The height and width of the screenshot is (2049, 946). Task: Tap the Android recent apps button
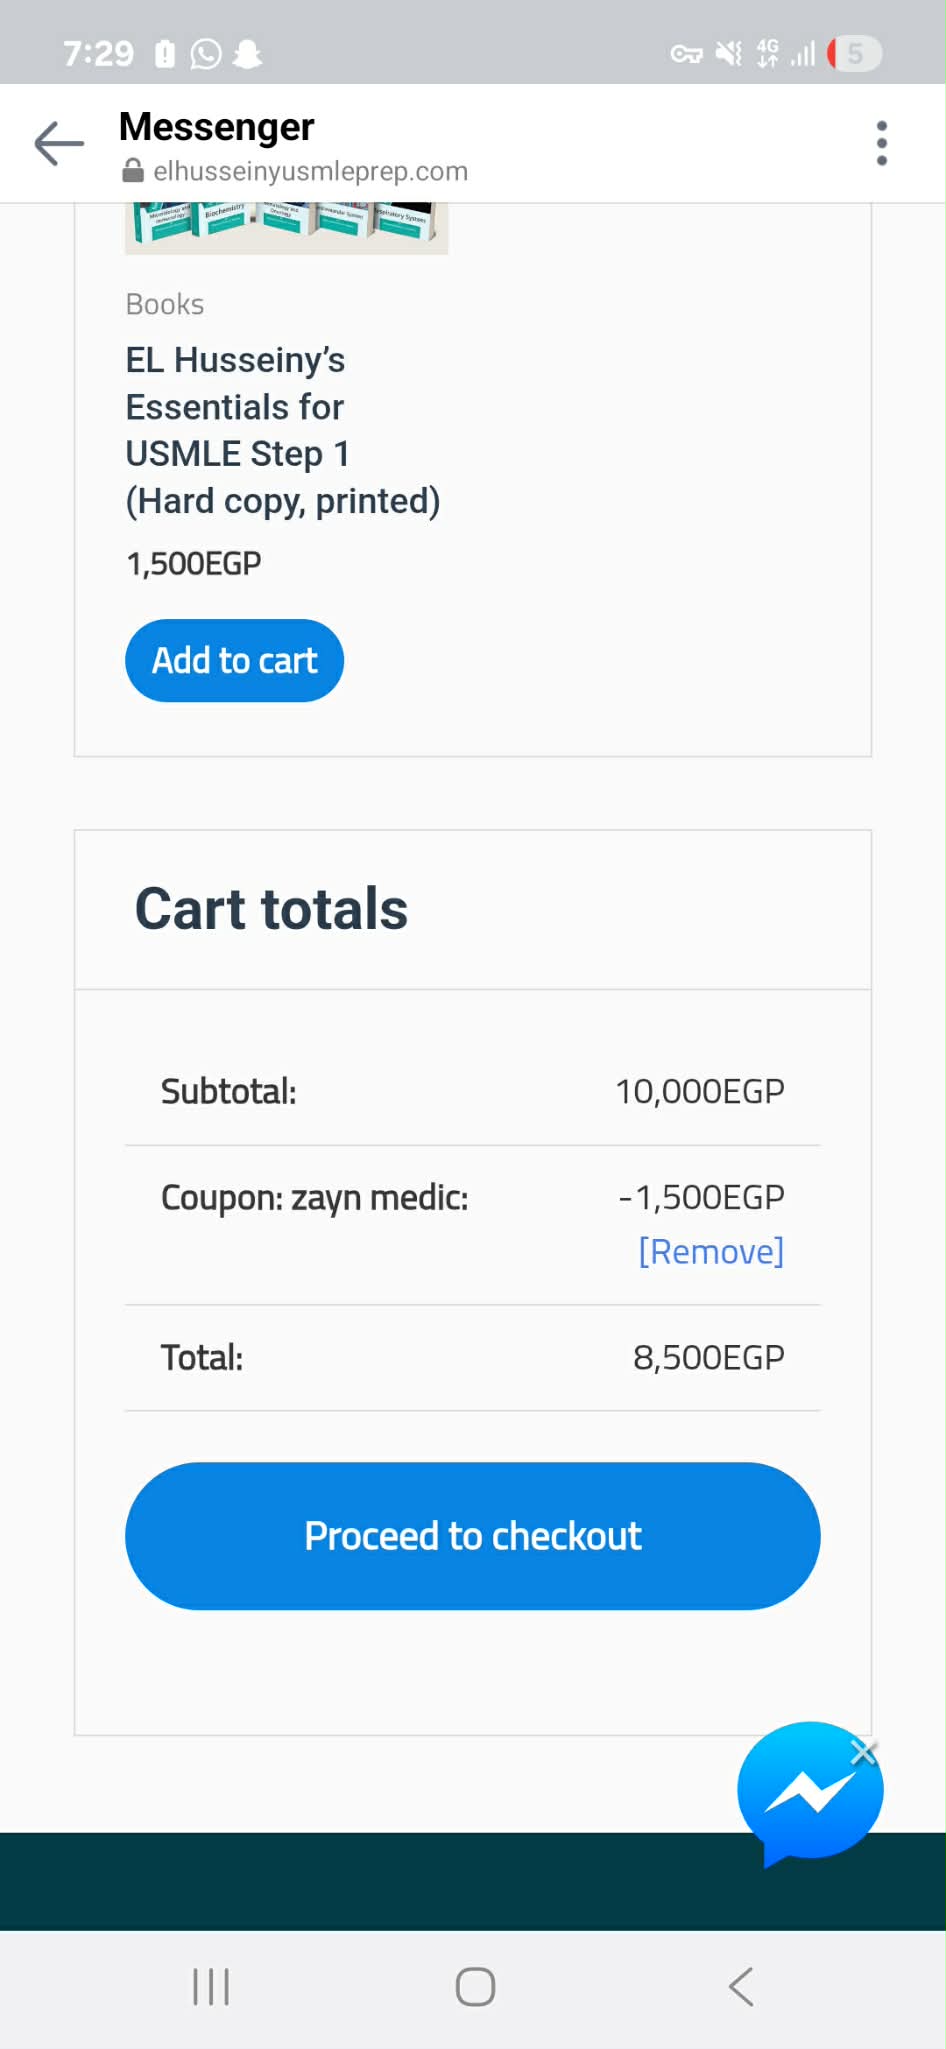pos(211,1986)
